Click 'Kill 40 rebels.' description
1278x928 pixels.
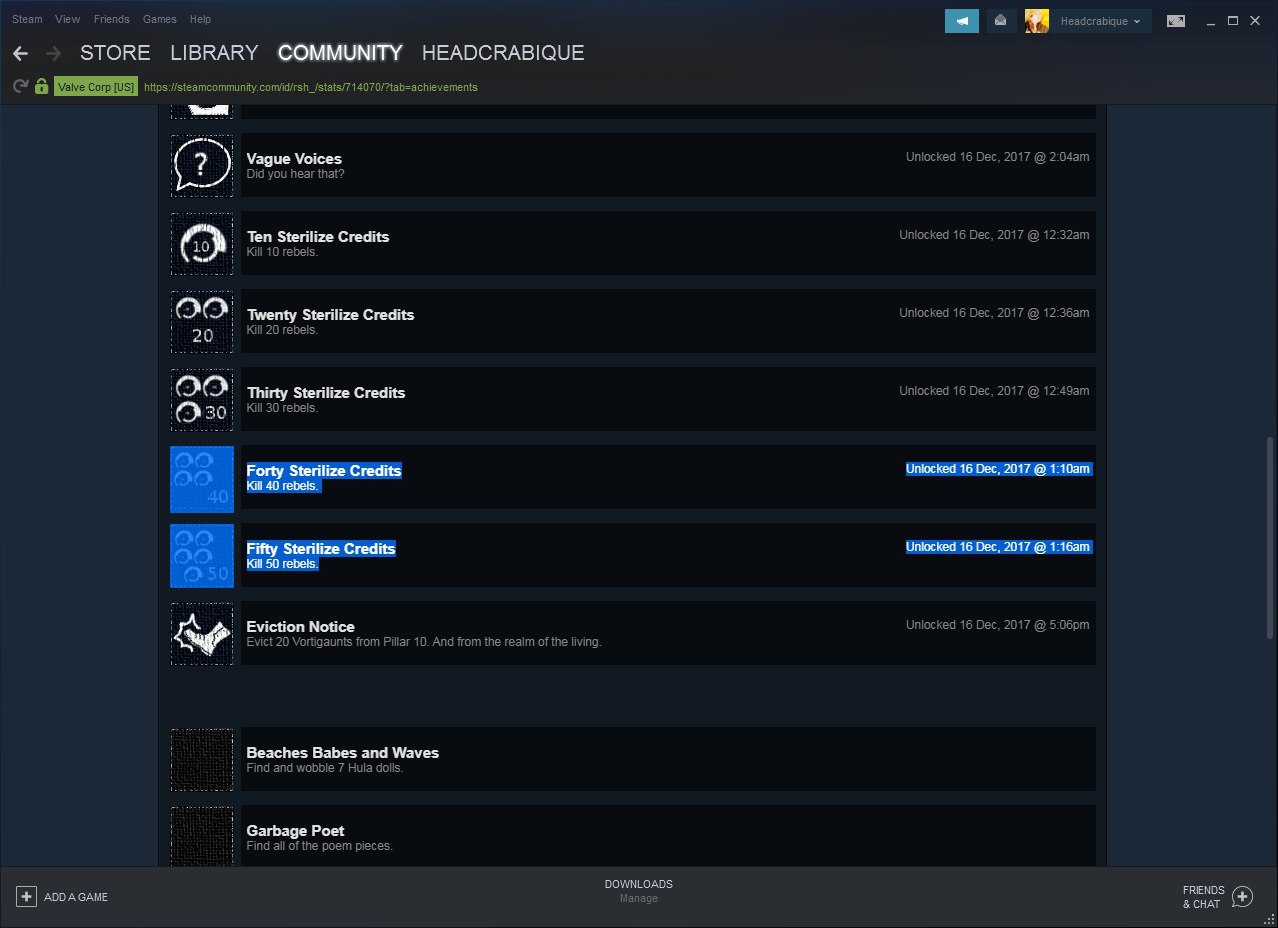point(282,486)
